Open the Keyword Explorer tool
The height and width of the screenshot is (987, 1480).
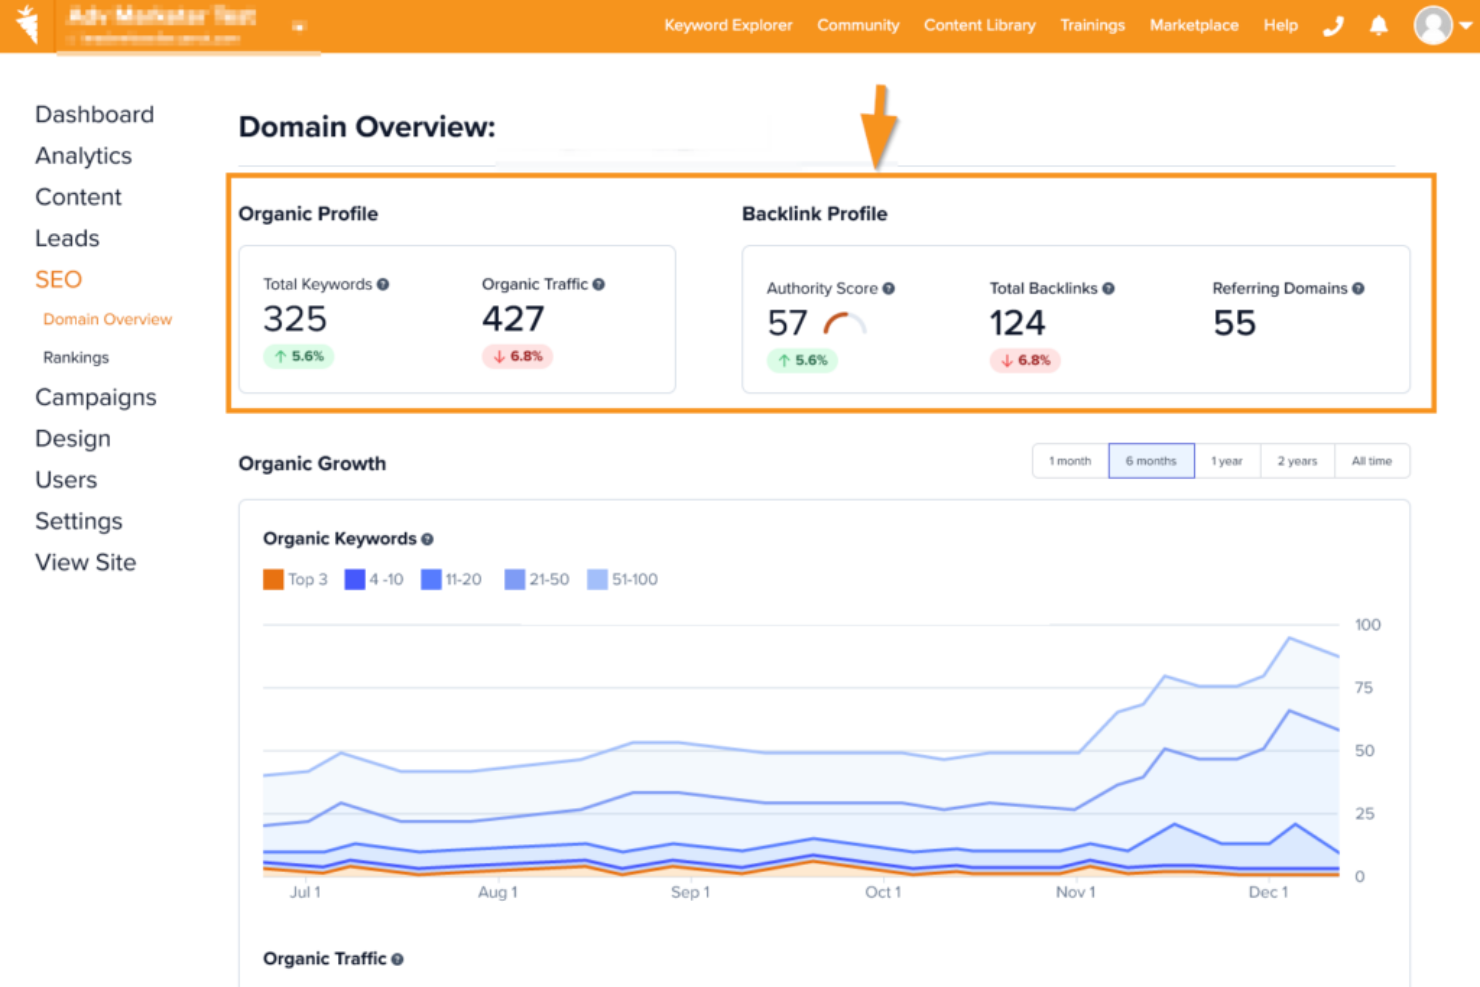click(728, 25)
